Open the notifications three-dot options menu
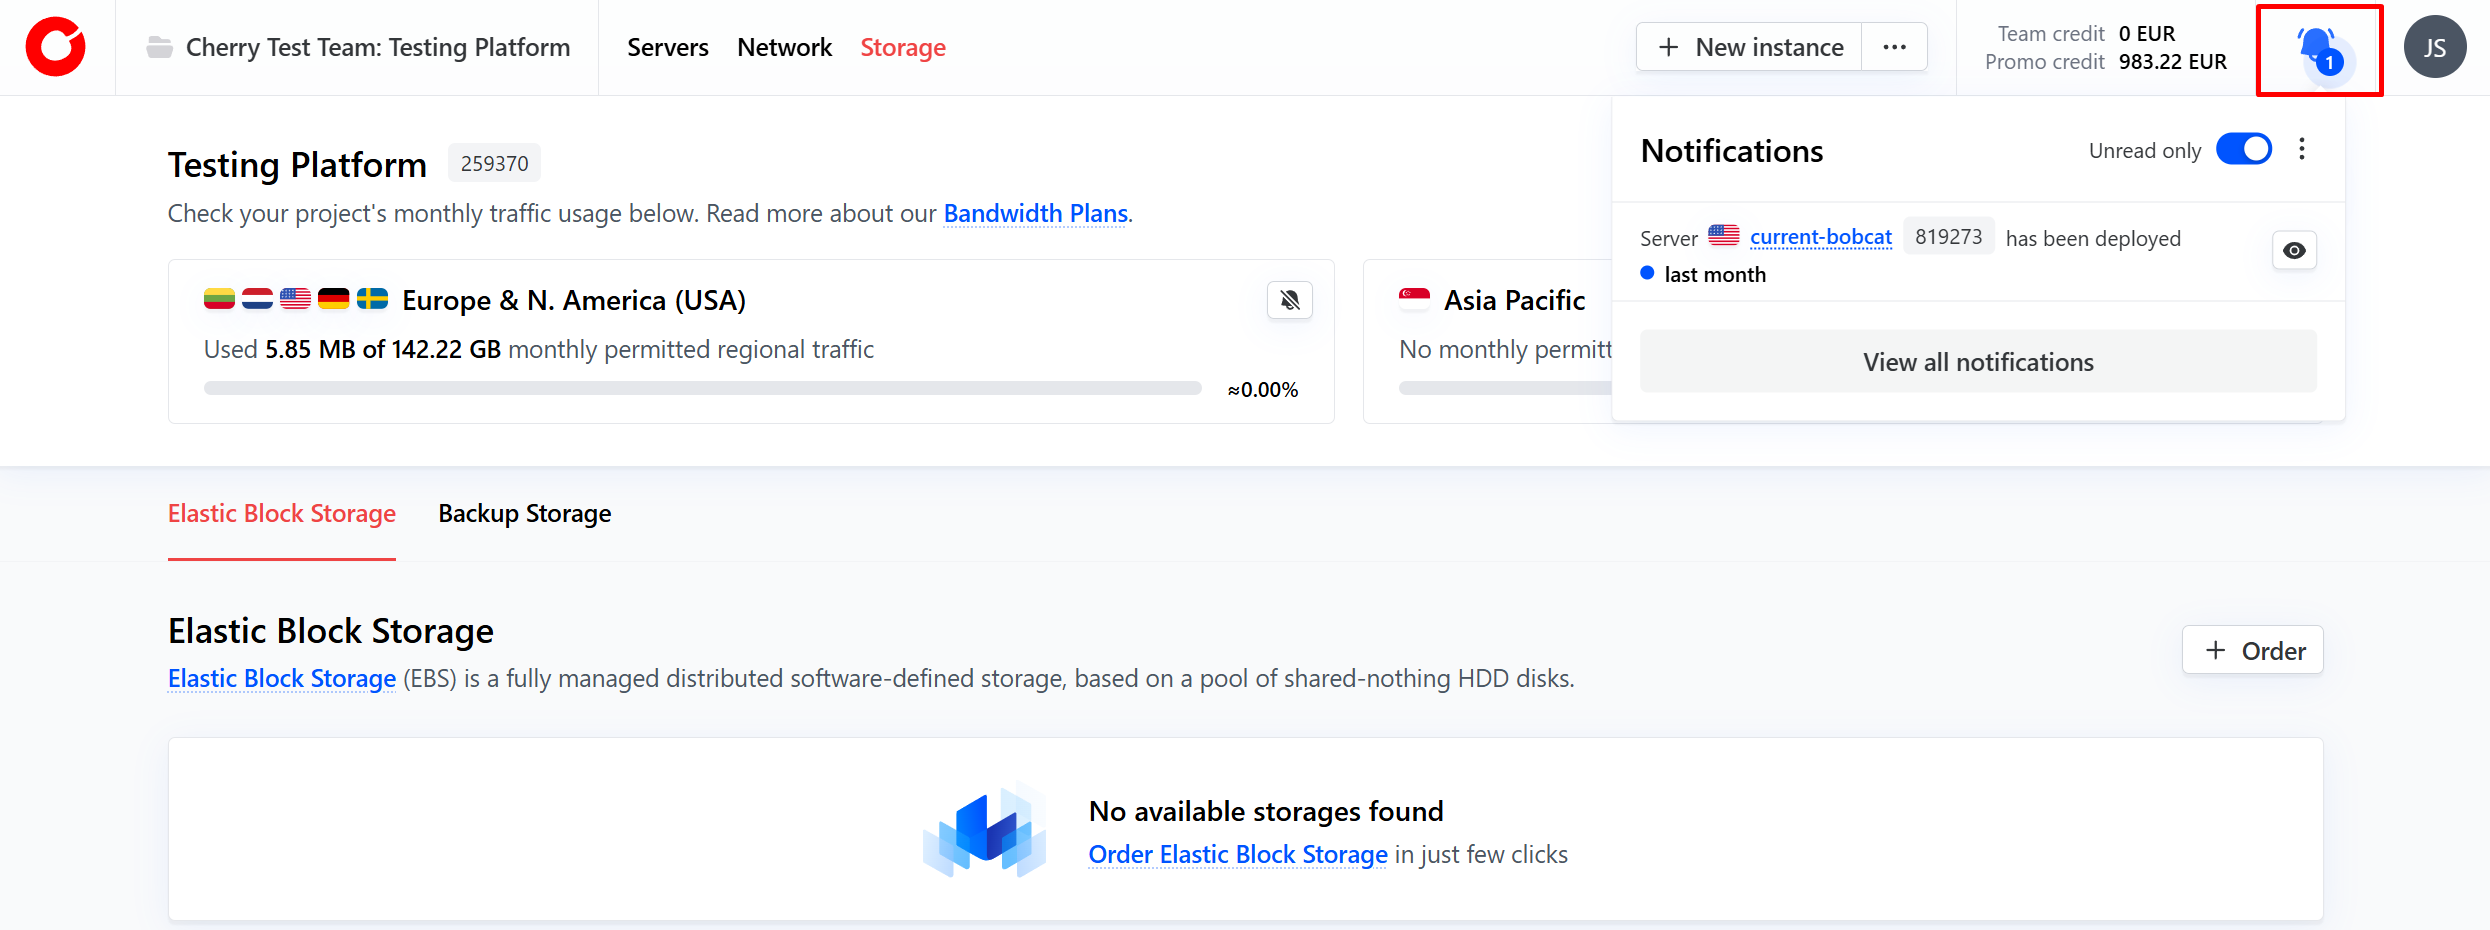 pyautogui.click(x=2302, y=150)
